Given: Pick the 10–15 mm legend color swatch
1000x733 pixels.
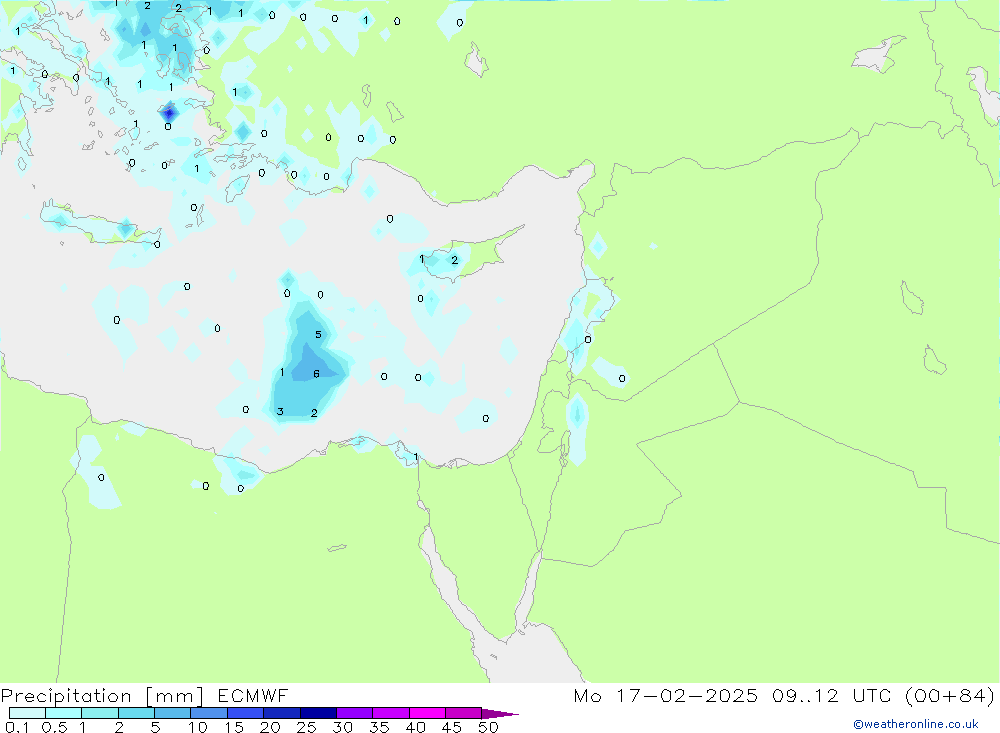Looking at the screenshot, I should point(209,713).
